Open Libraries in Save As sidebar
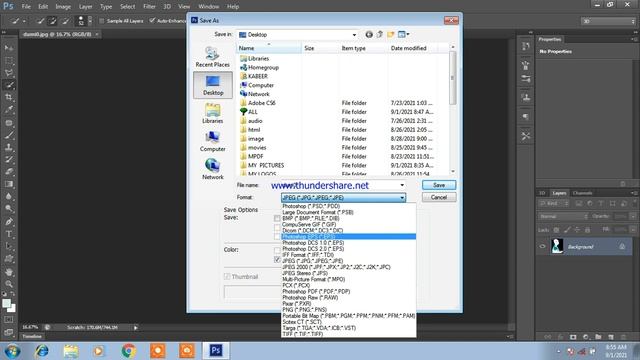The image size is (640, 360). (213, 113)
